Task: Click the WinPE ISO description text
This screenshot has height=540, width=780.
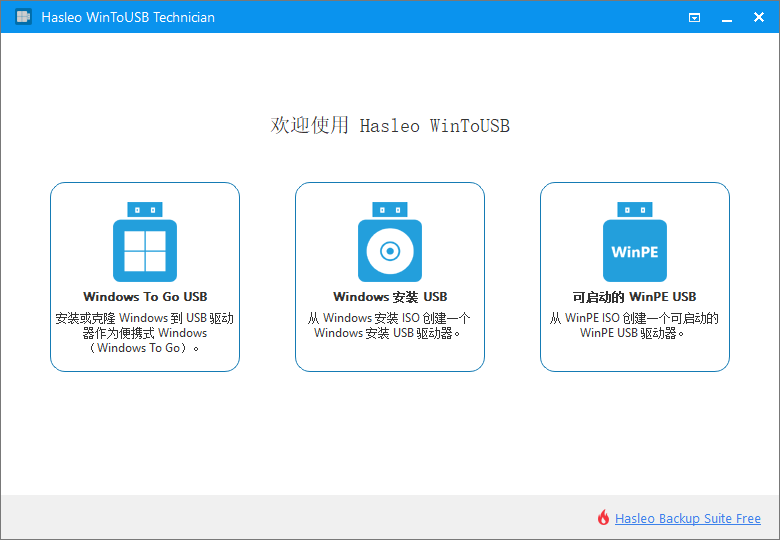Action: click(x=635, y=326)
